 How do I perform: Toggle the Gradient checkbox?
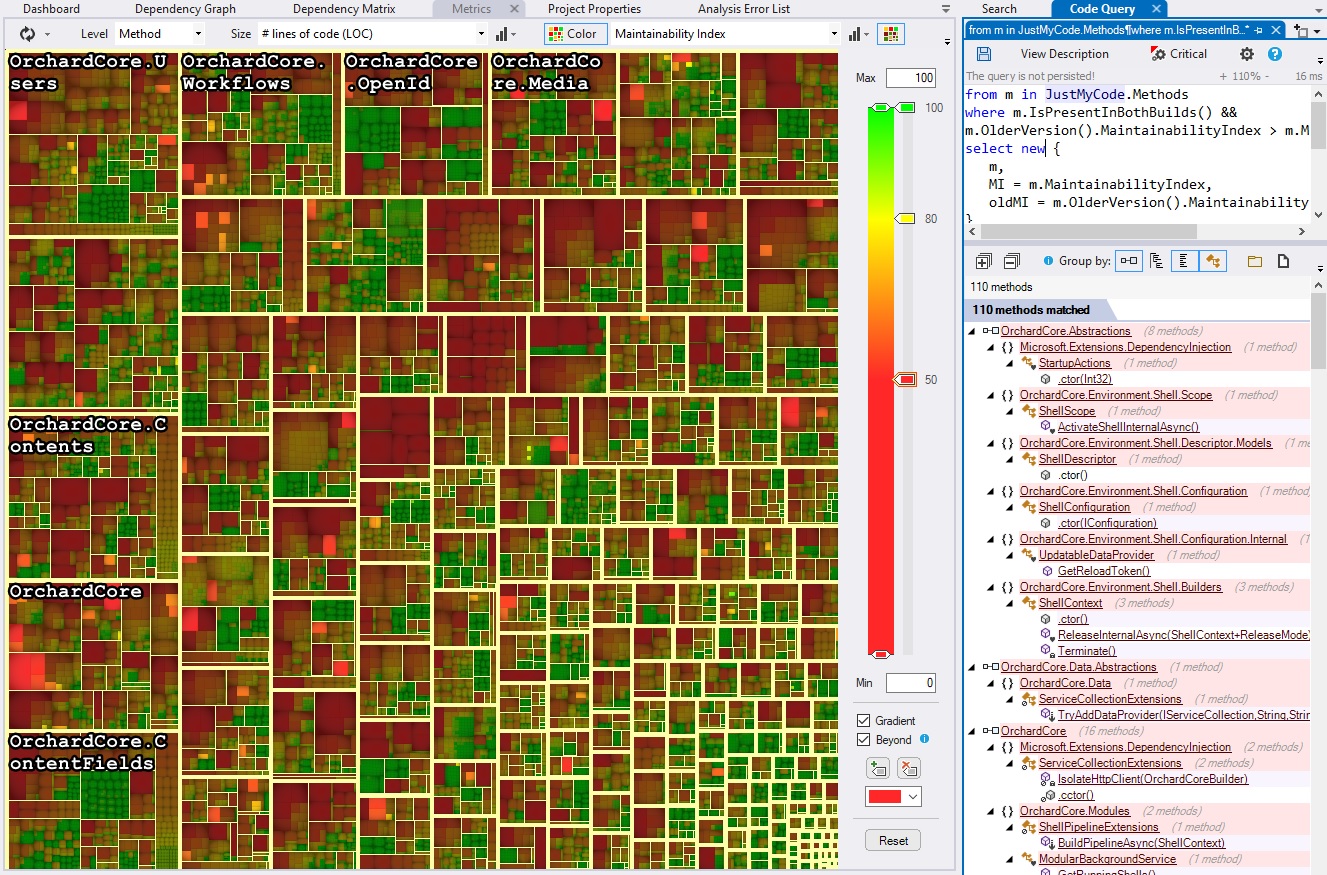tap(863, 720)
